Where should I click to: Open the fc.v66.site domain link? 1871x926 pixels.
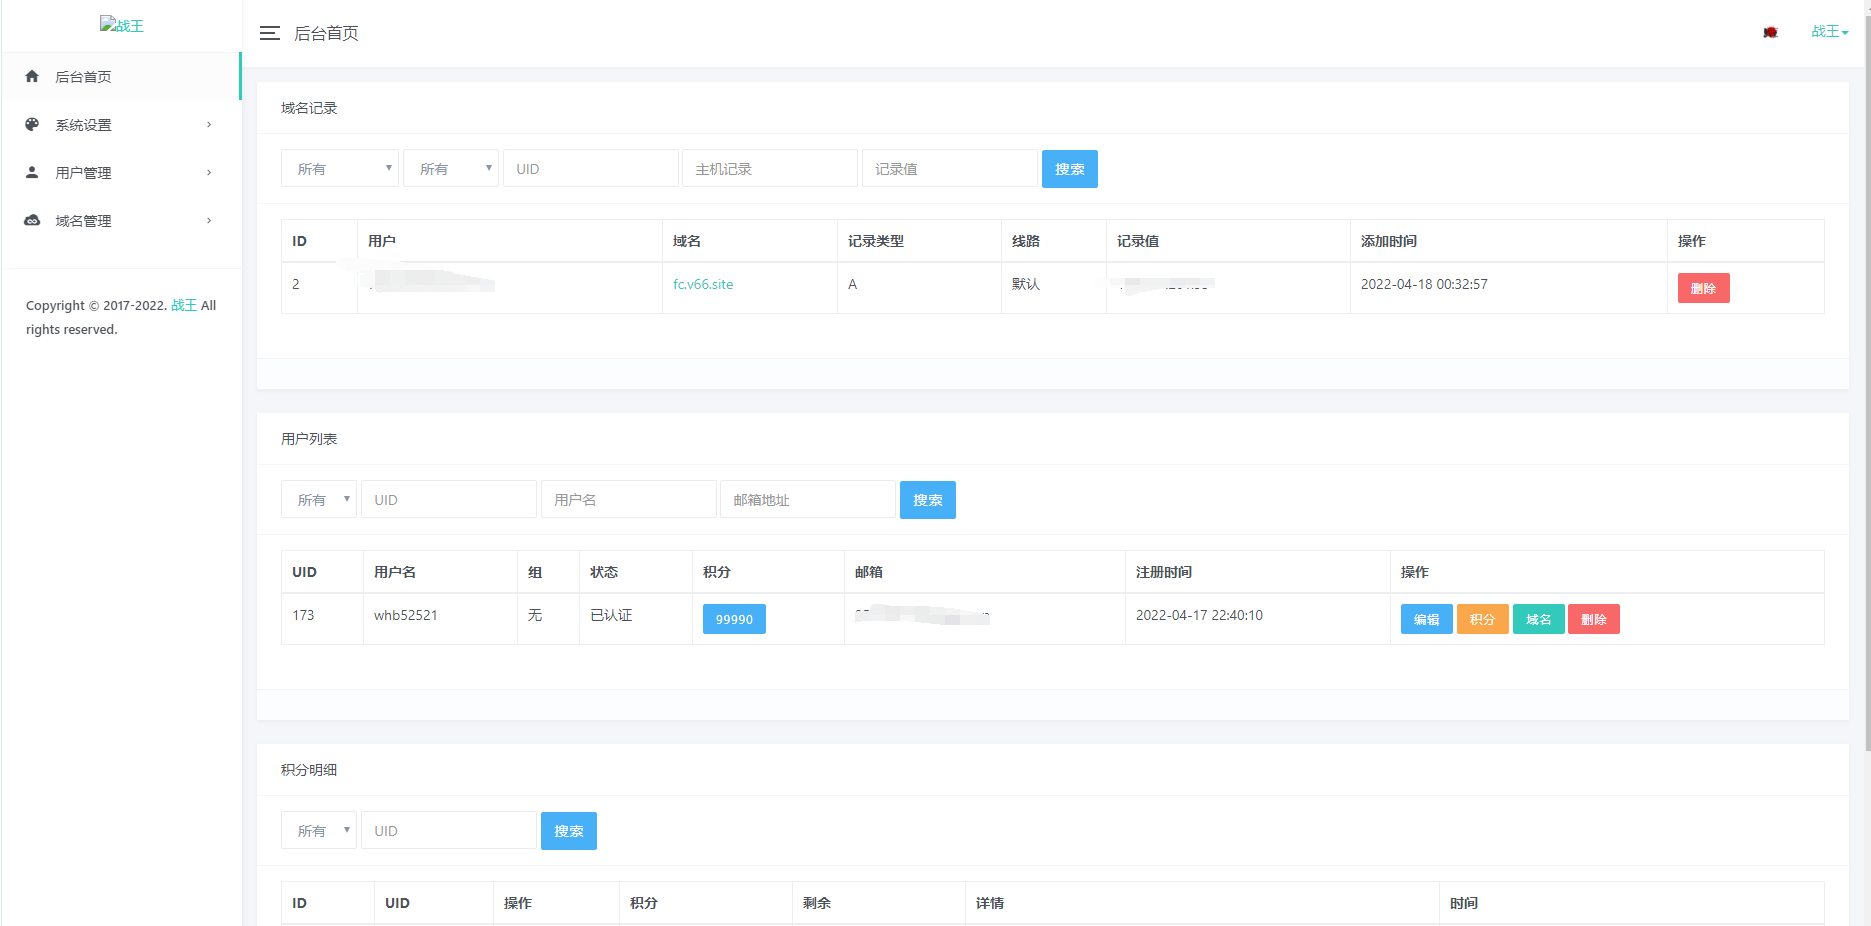pos(703,284)
